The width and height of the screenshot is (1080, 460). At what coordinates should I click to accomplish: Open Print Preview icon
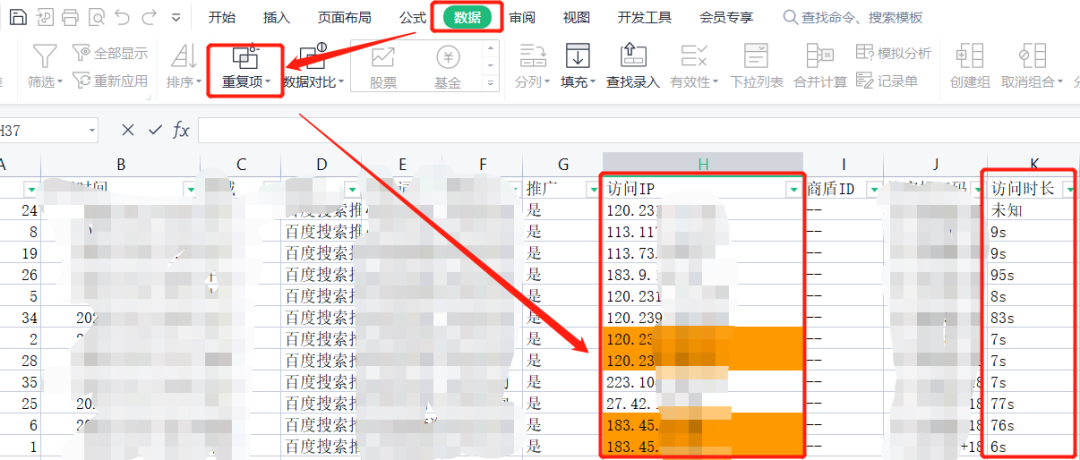pos(97,17)
